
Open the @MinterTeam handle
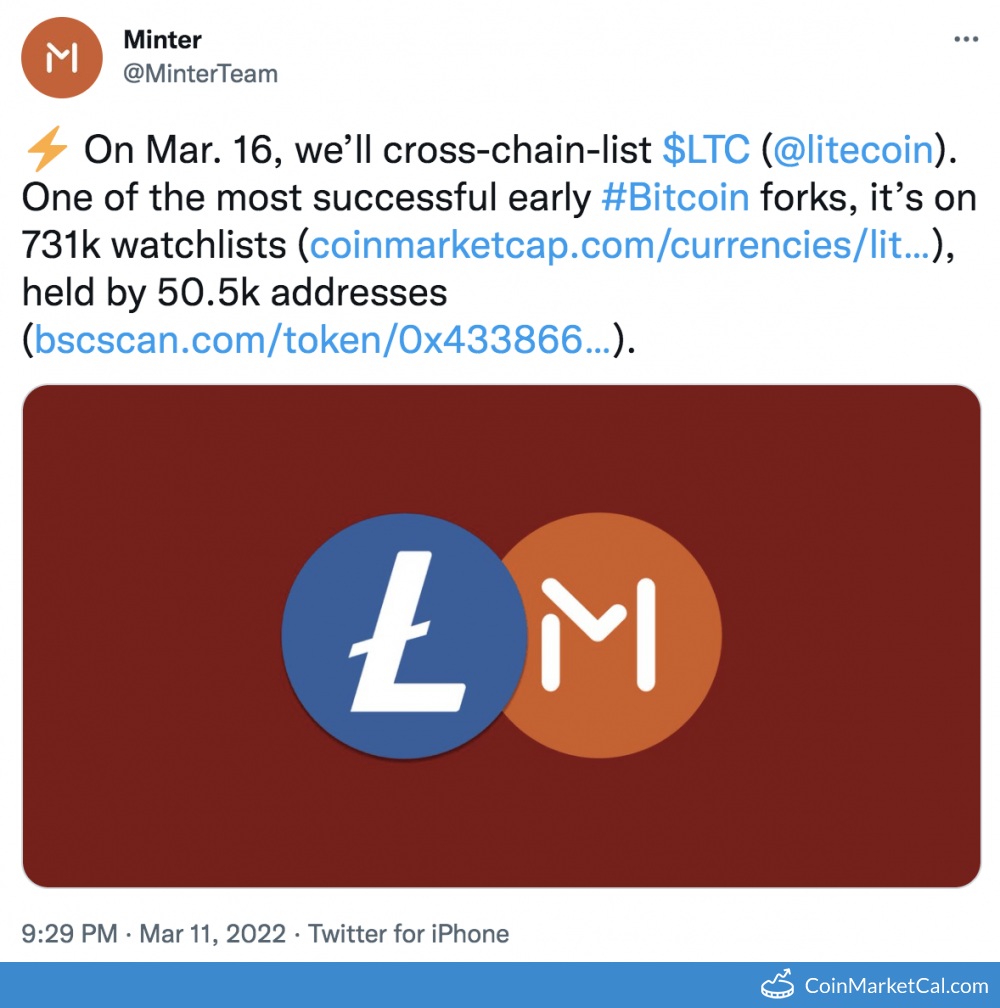200,74
